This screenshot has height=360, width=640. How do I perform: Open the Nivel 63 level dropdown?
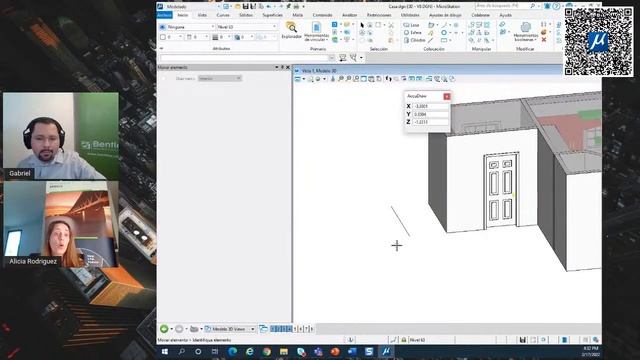coord(247,27)
